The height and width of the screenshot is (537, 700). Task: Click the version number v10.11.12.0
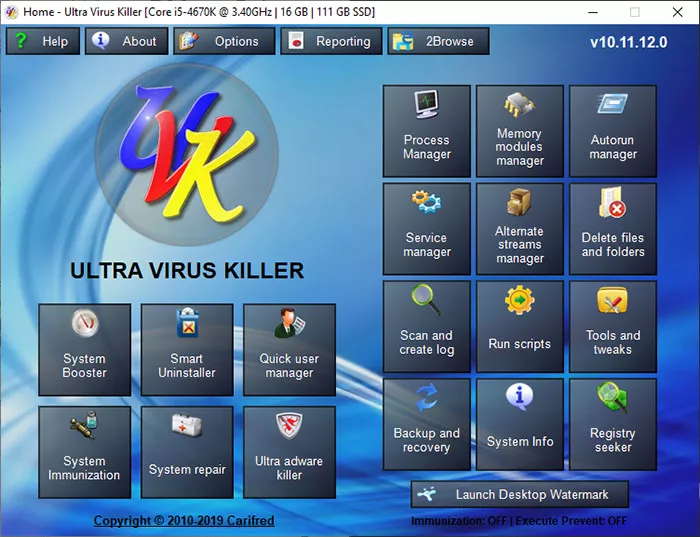(629, 42)
